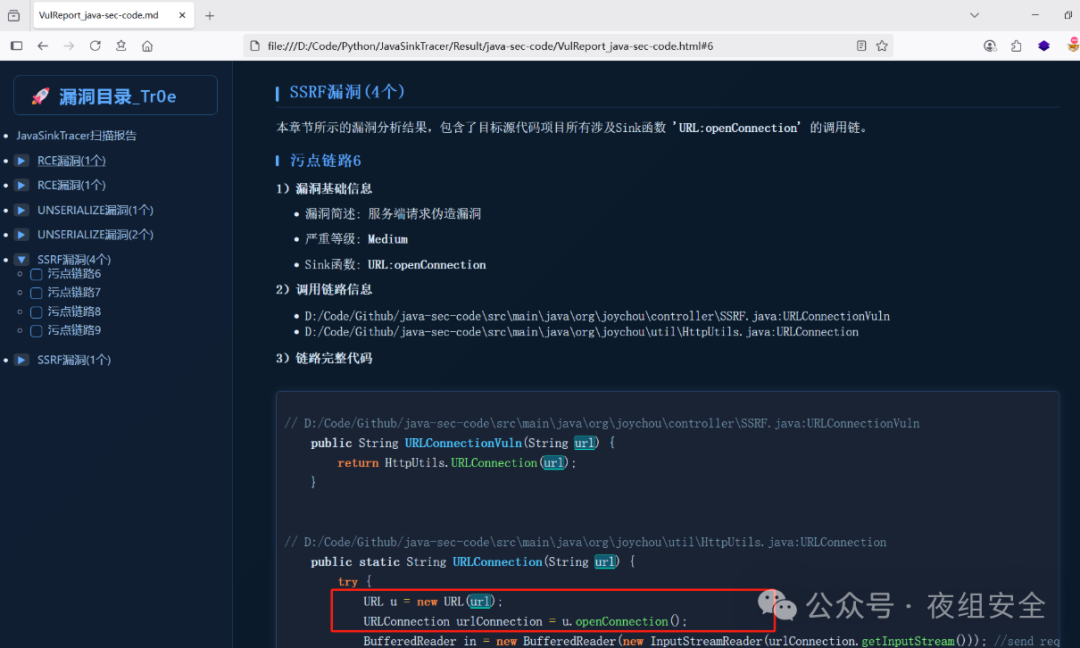Open JavaSinkTracer扫描报告 sidebar link

76,136
